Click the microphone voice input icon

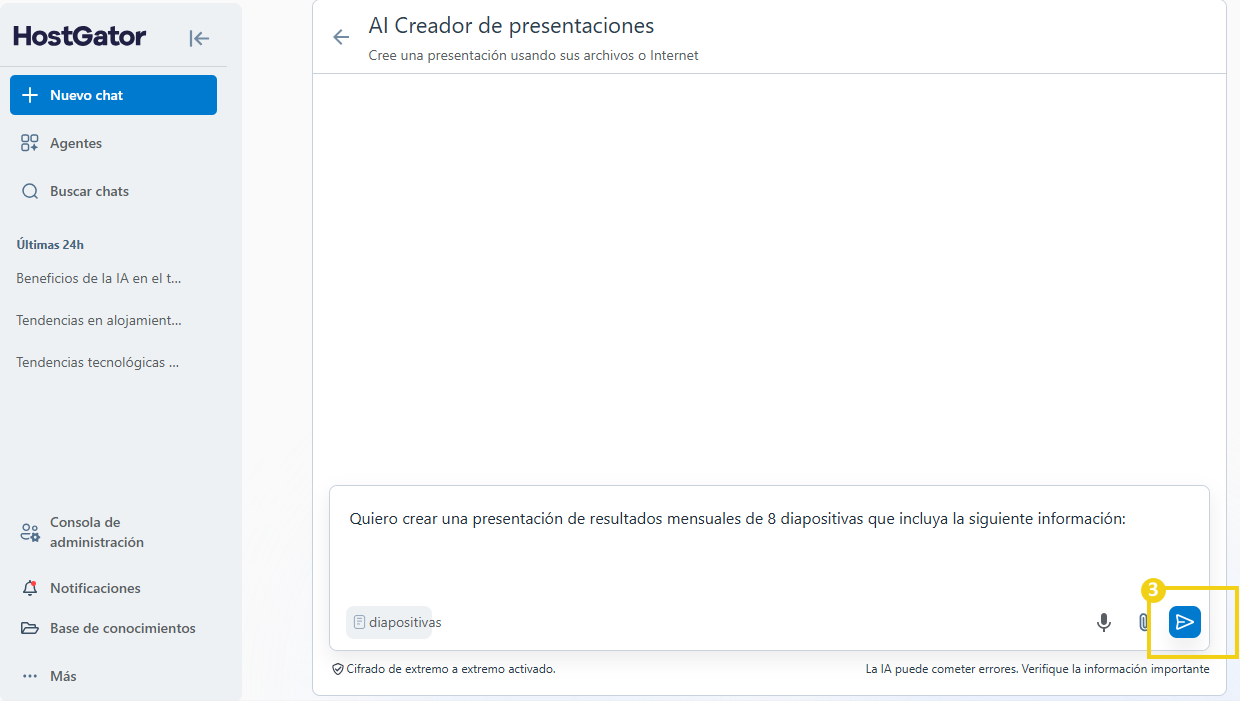(1104, 622)
